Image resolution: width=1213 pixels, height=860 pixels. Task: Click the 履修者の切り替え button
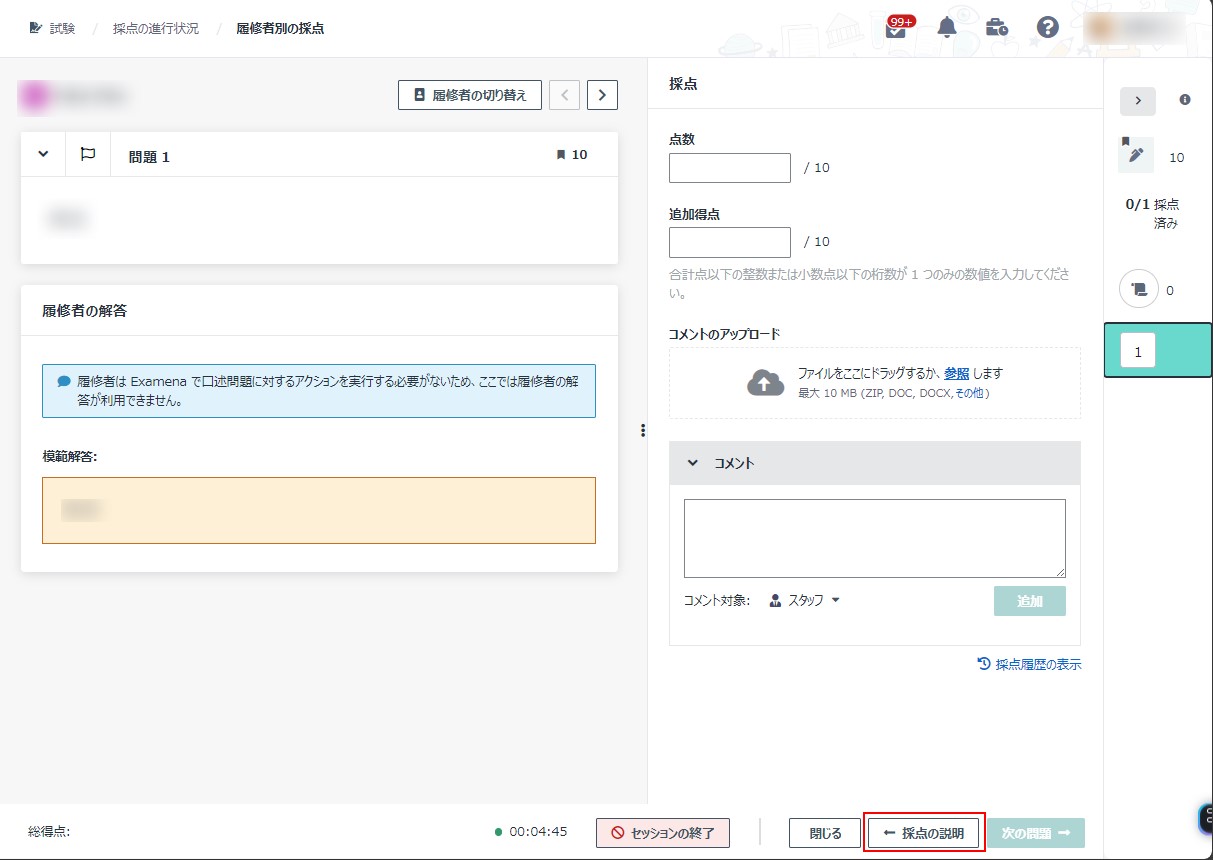coord(470,95)
